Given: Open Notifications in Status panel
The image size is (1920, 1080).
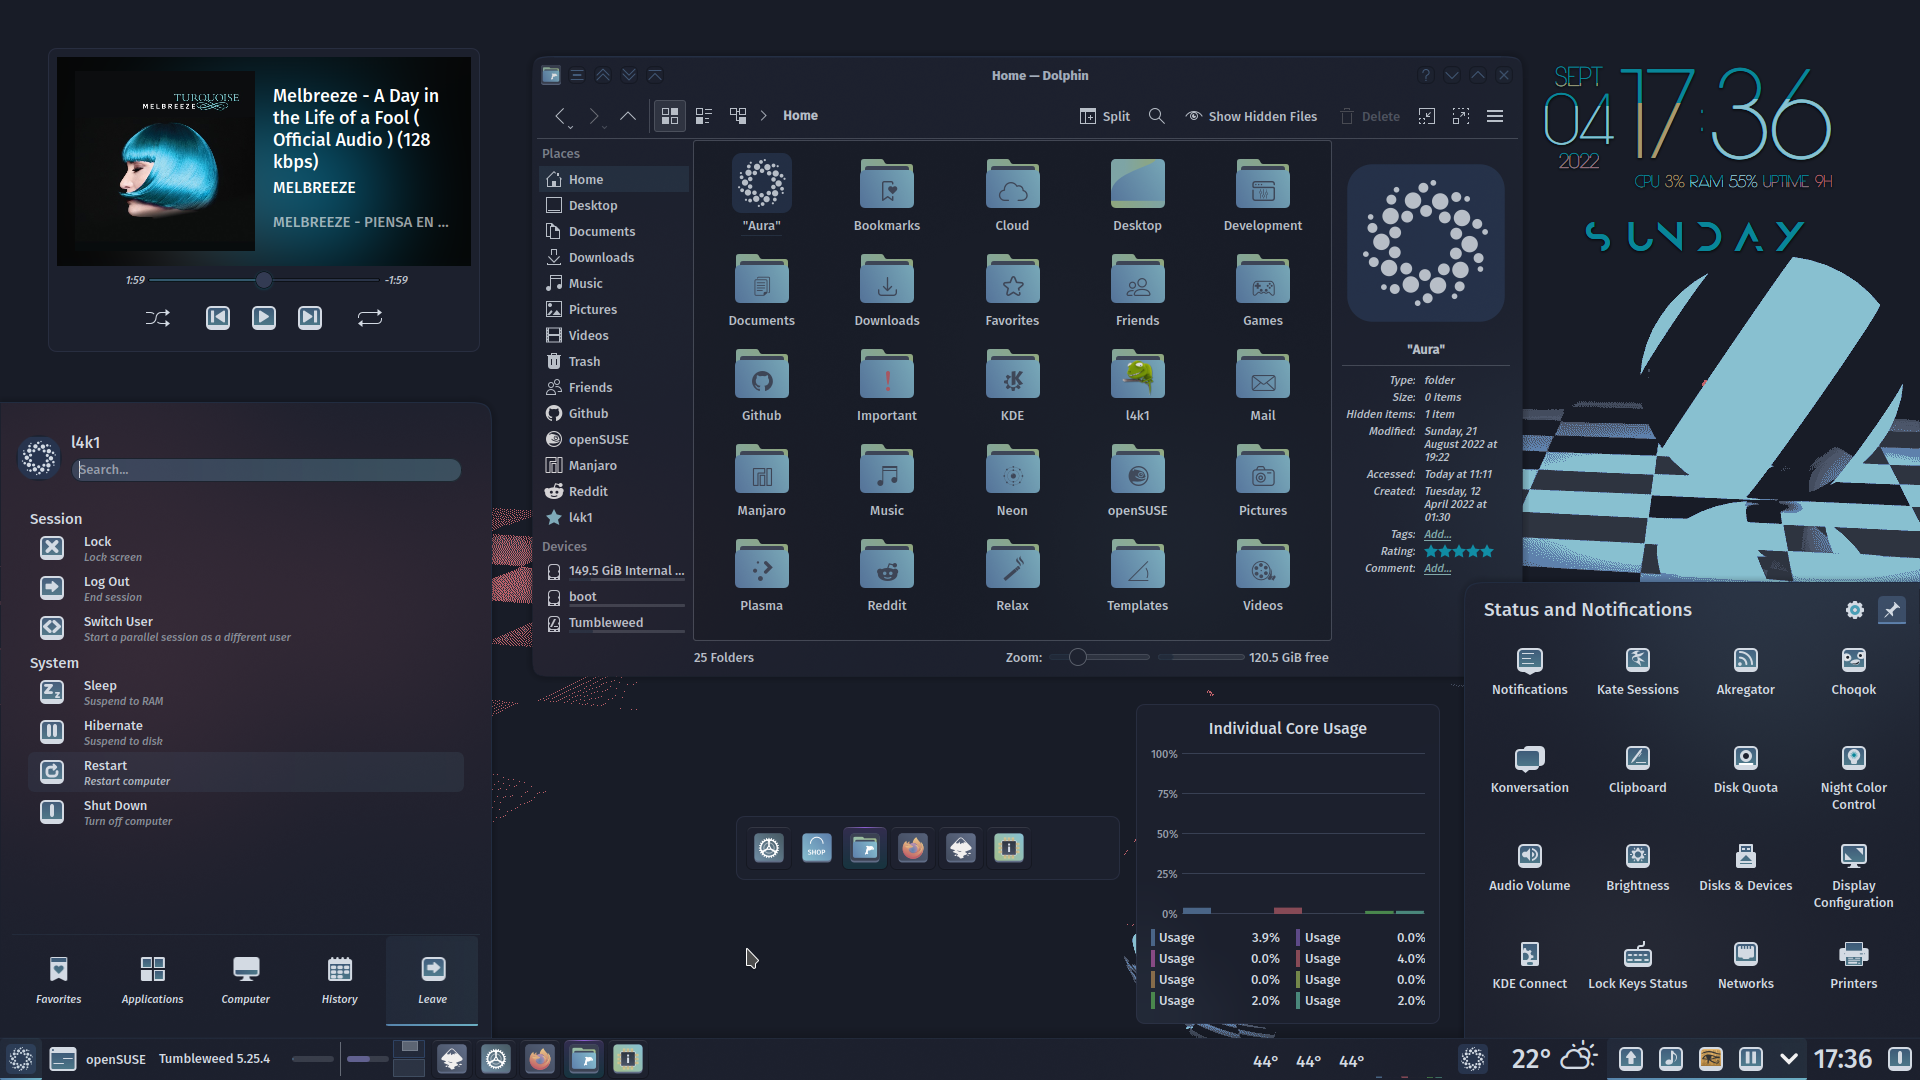Looking at the screenshot, I should (1530, 671).
